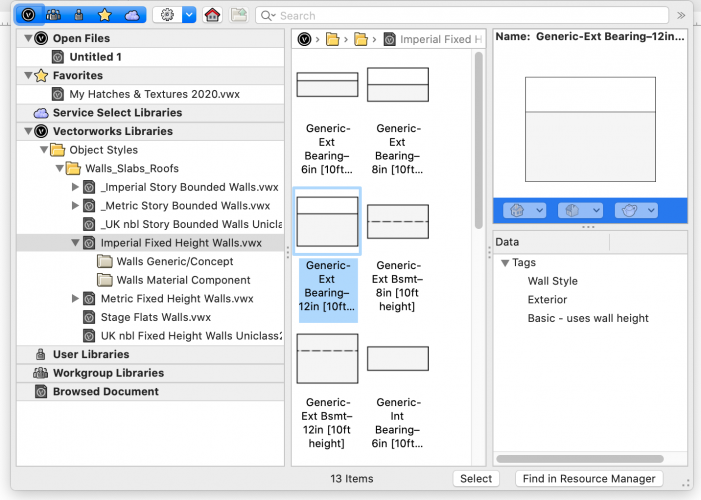Click the Workgroup Libraries toolbar icon

[x=54, y=15]
